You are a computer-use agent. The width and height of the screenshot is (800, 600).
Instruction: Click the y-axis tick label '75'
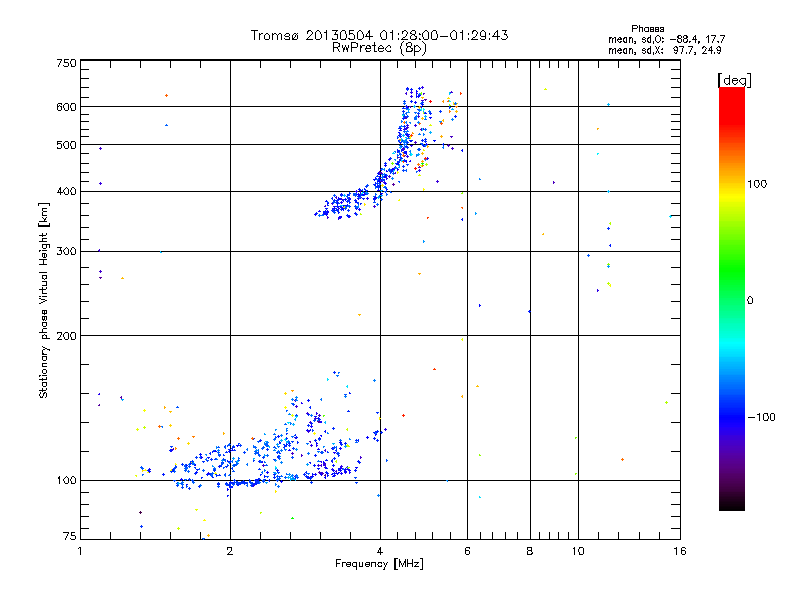(x=70, y=536)
